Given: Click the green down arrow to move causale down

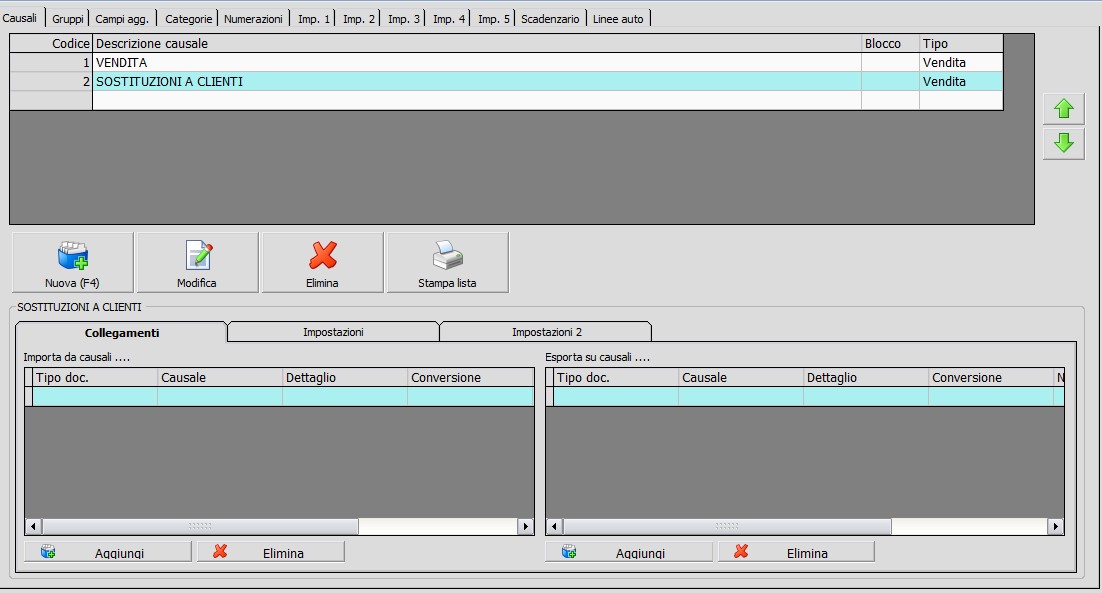Looking at the screenshot, I should click(x=1063, y=143).
